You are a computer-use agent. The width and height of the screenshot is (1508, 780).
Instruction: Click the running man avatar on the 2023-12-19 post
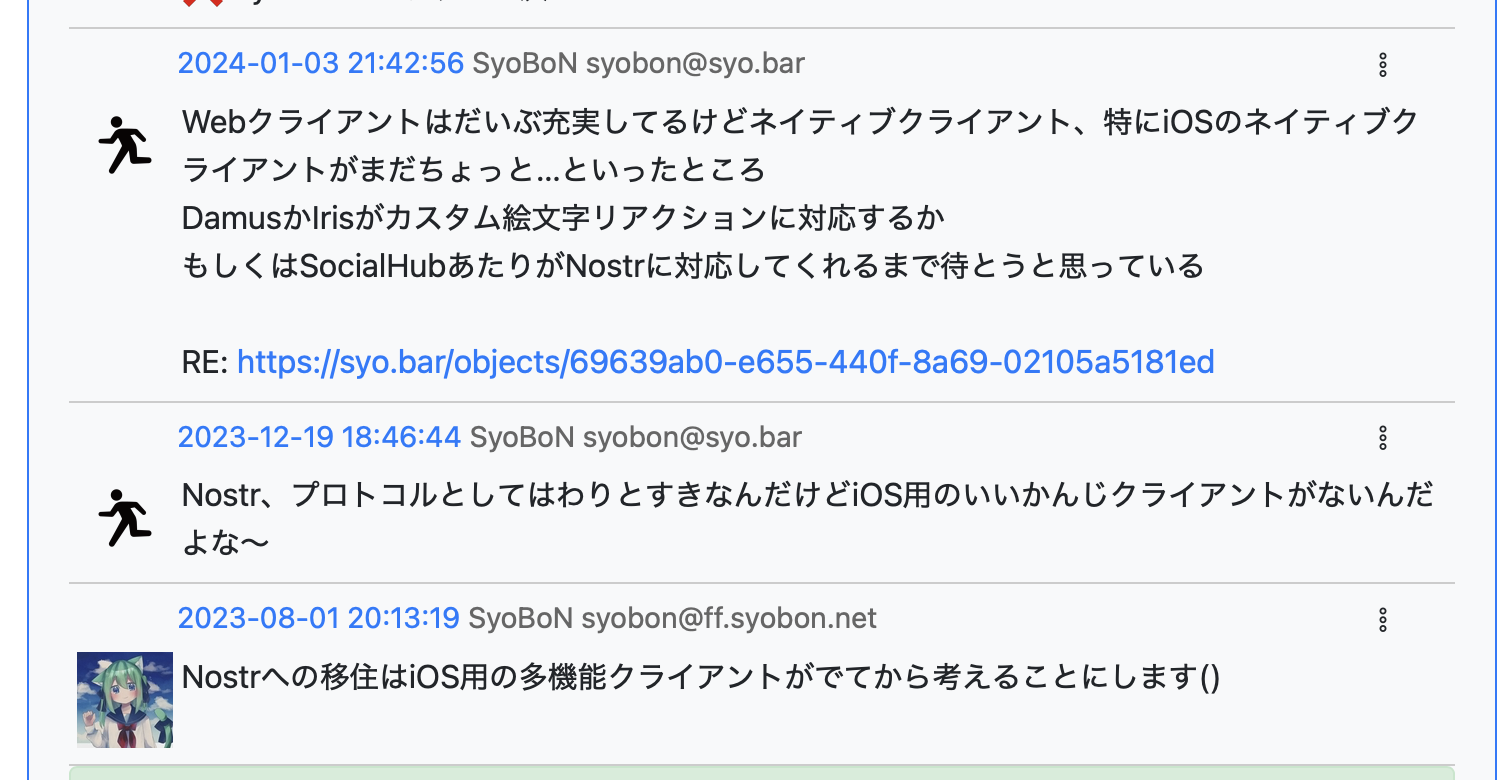tap(125, 518)
